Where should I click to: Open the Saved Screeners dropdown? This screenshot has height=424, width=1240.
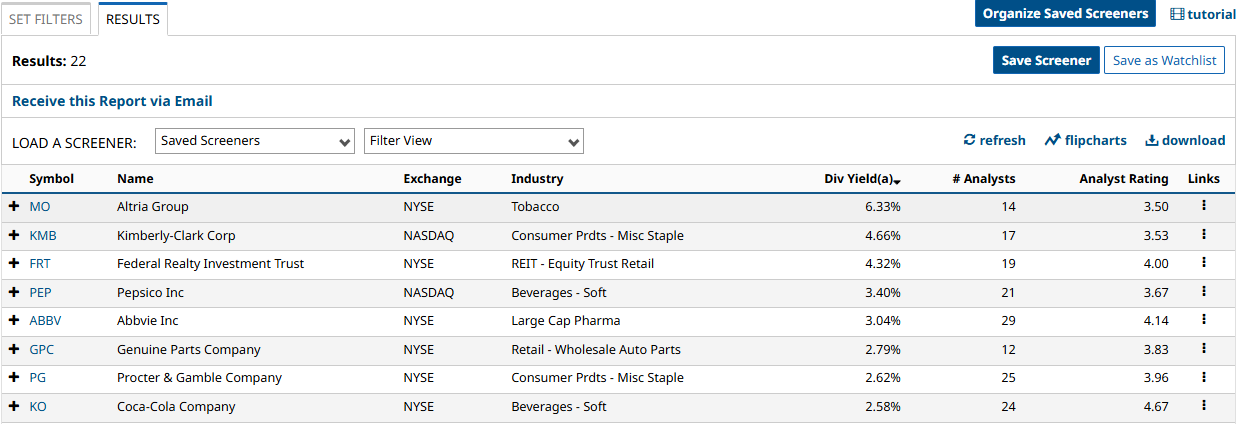(x=255, y=141)
